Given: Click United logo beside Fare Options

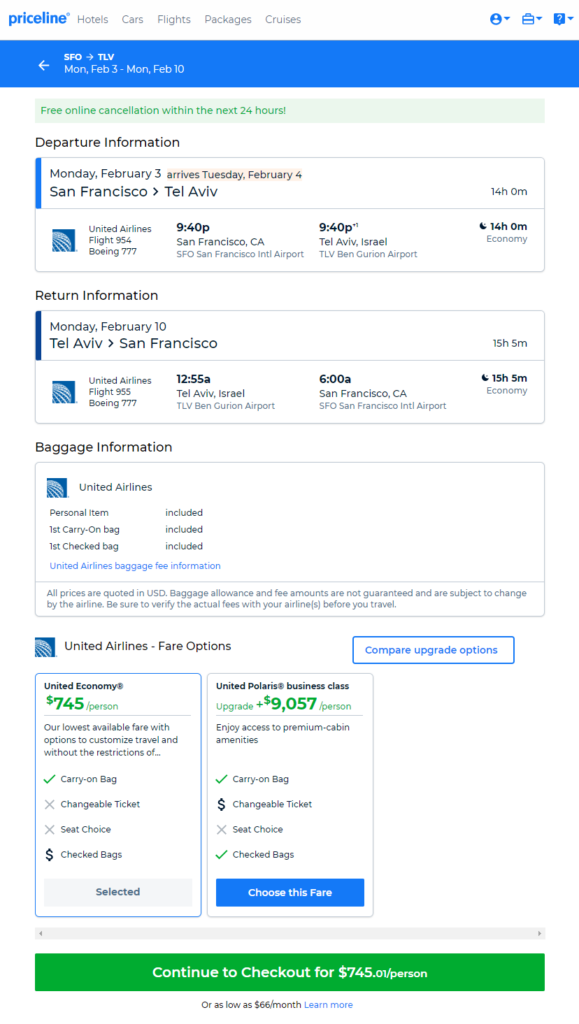Looking at the screenshot, I should pos(46,647).
